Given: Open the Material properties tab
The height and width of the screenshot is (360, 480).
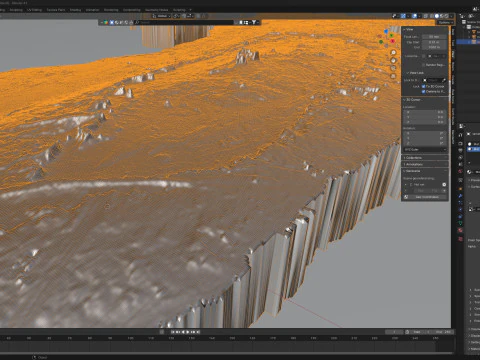Looking at the screenshot, I should coord(460,230).
